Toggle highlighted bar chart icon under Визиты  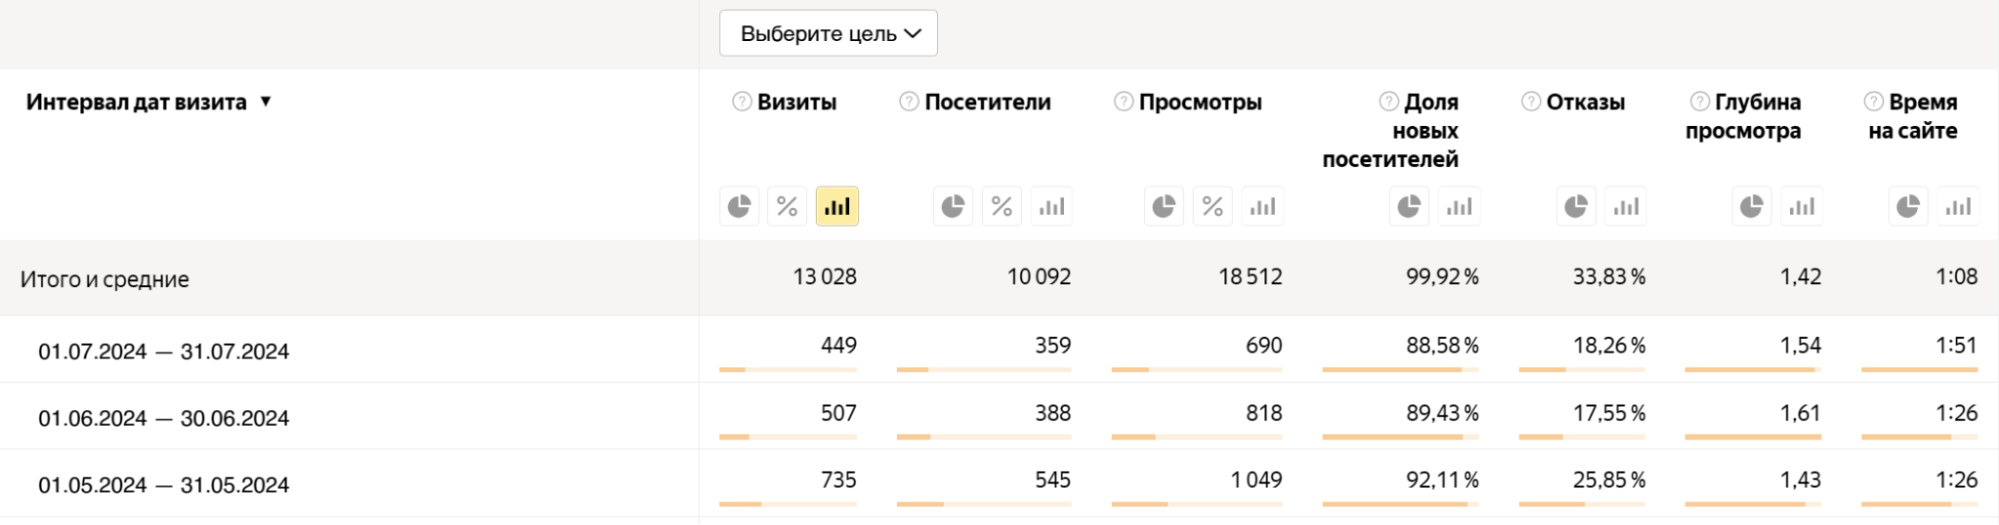click(x=837, y=207)
